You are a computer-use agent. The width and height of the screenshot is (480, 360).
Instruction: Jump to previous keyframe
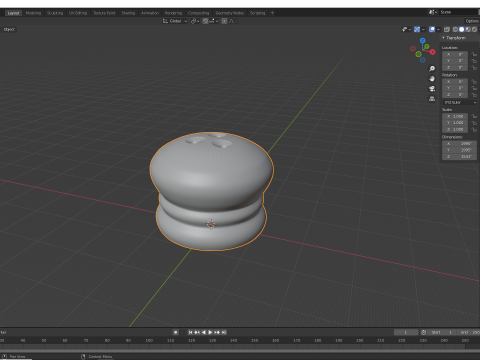[197, 332]
